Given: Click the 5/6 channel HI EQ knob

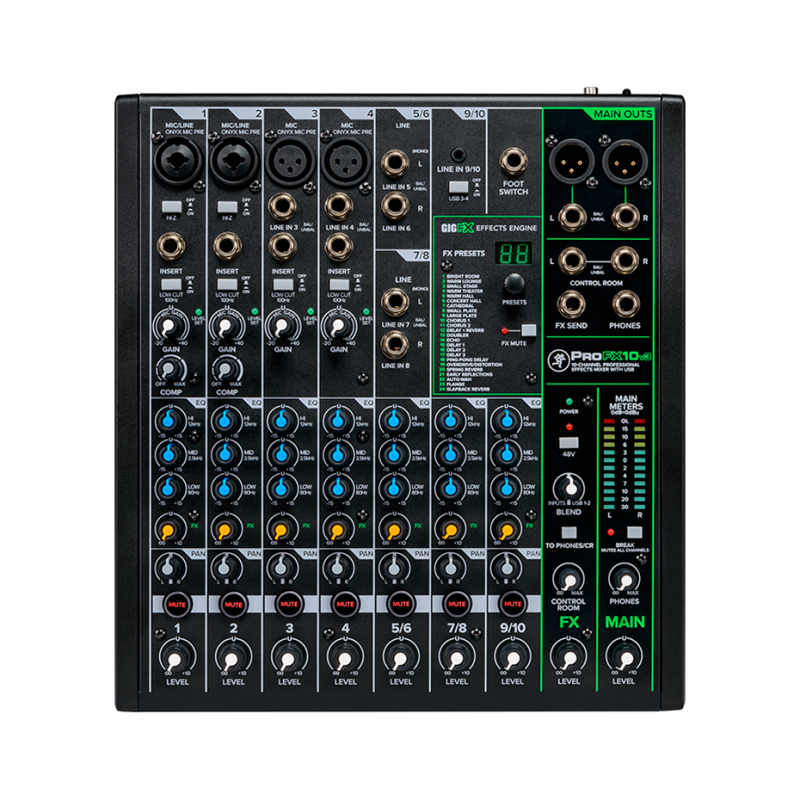Looking at the screenshot, I should tap(393, 420).
